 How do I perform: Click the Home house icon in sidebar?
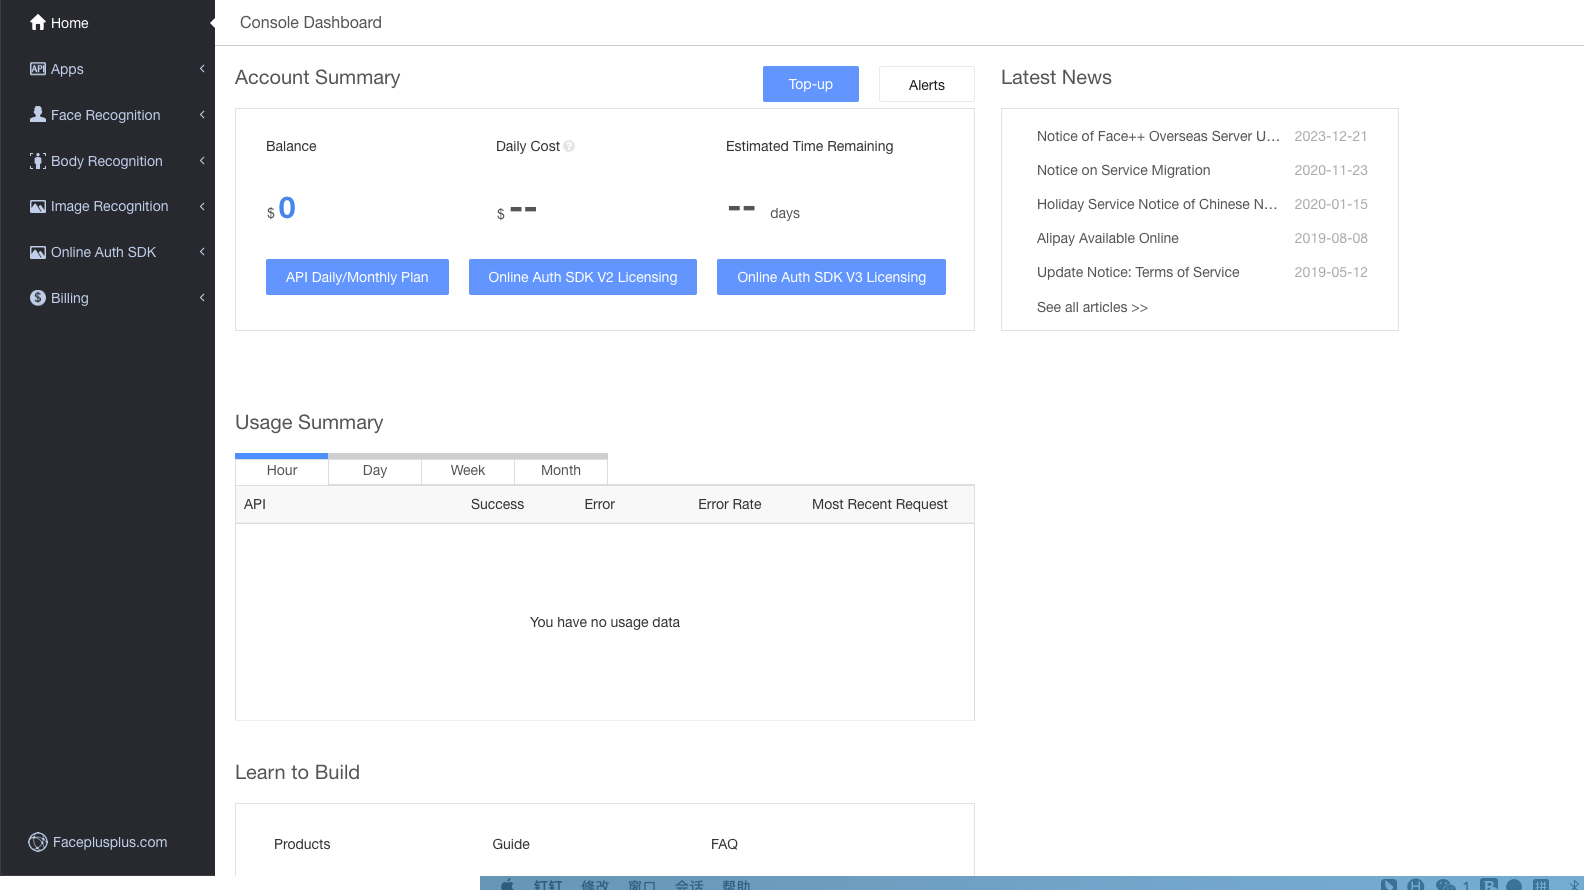tap(38, 22)
